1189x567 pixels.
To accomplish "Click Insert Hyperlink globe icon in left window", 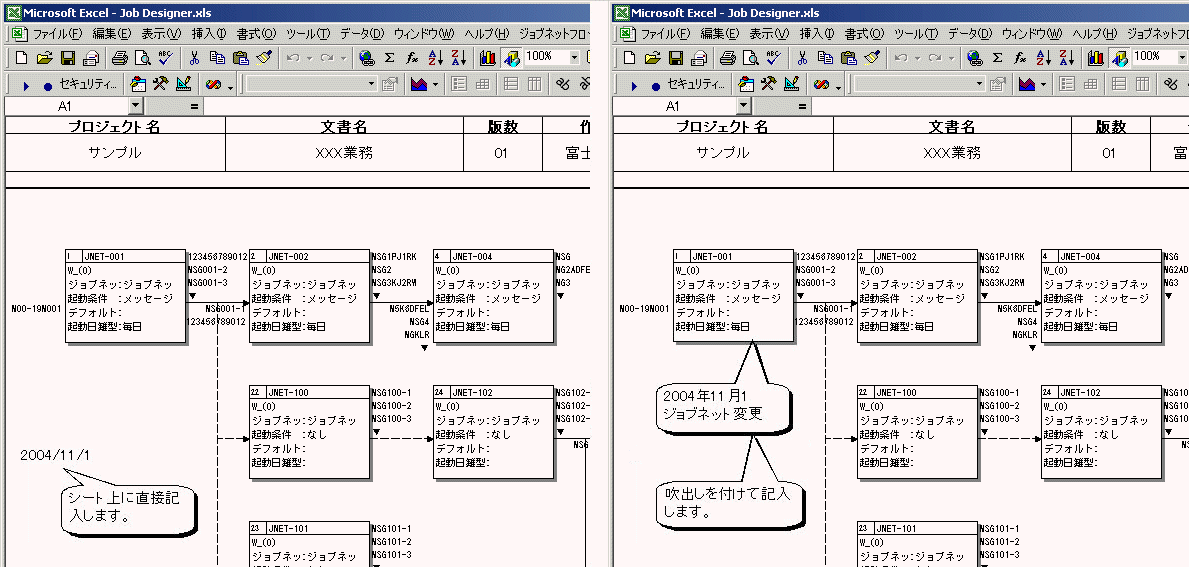I will 367,58.
